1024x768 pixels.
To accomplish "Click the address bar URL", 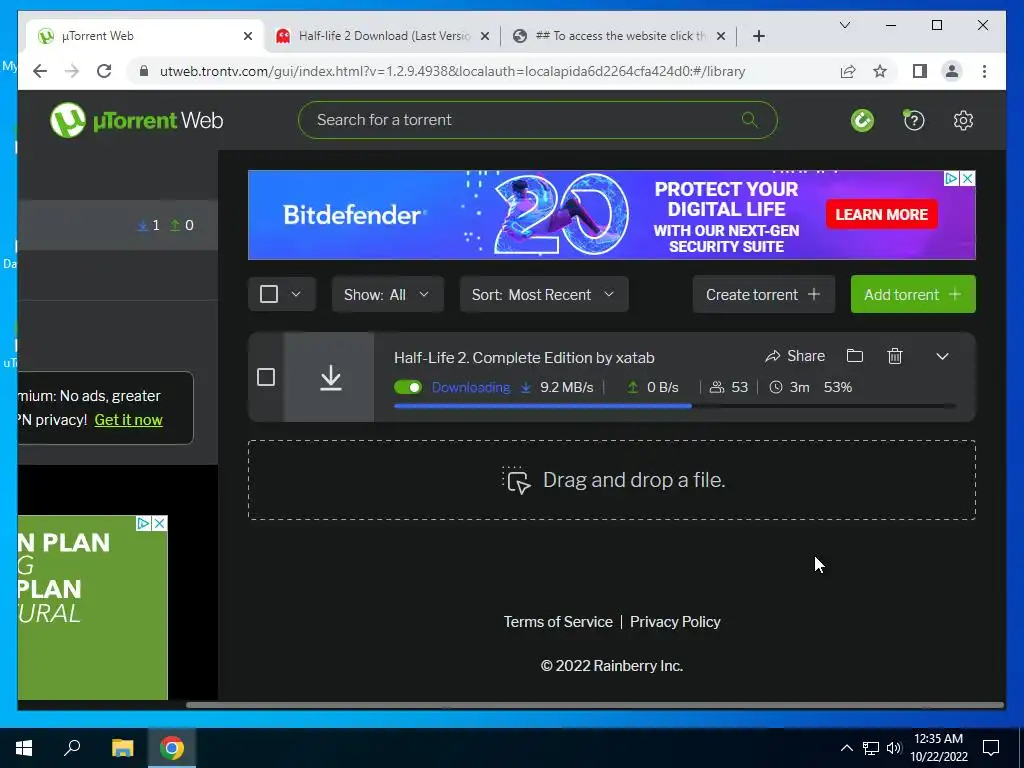I will point(453,71).
